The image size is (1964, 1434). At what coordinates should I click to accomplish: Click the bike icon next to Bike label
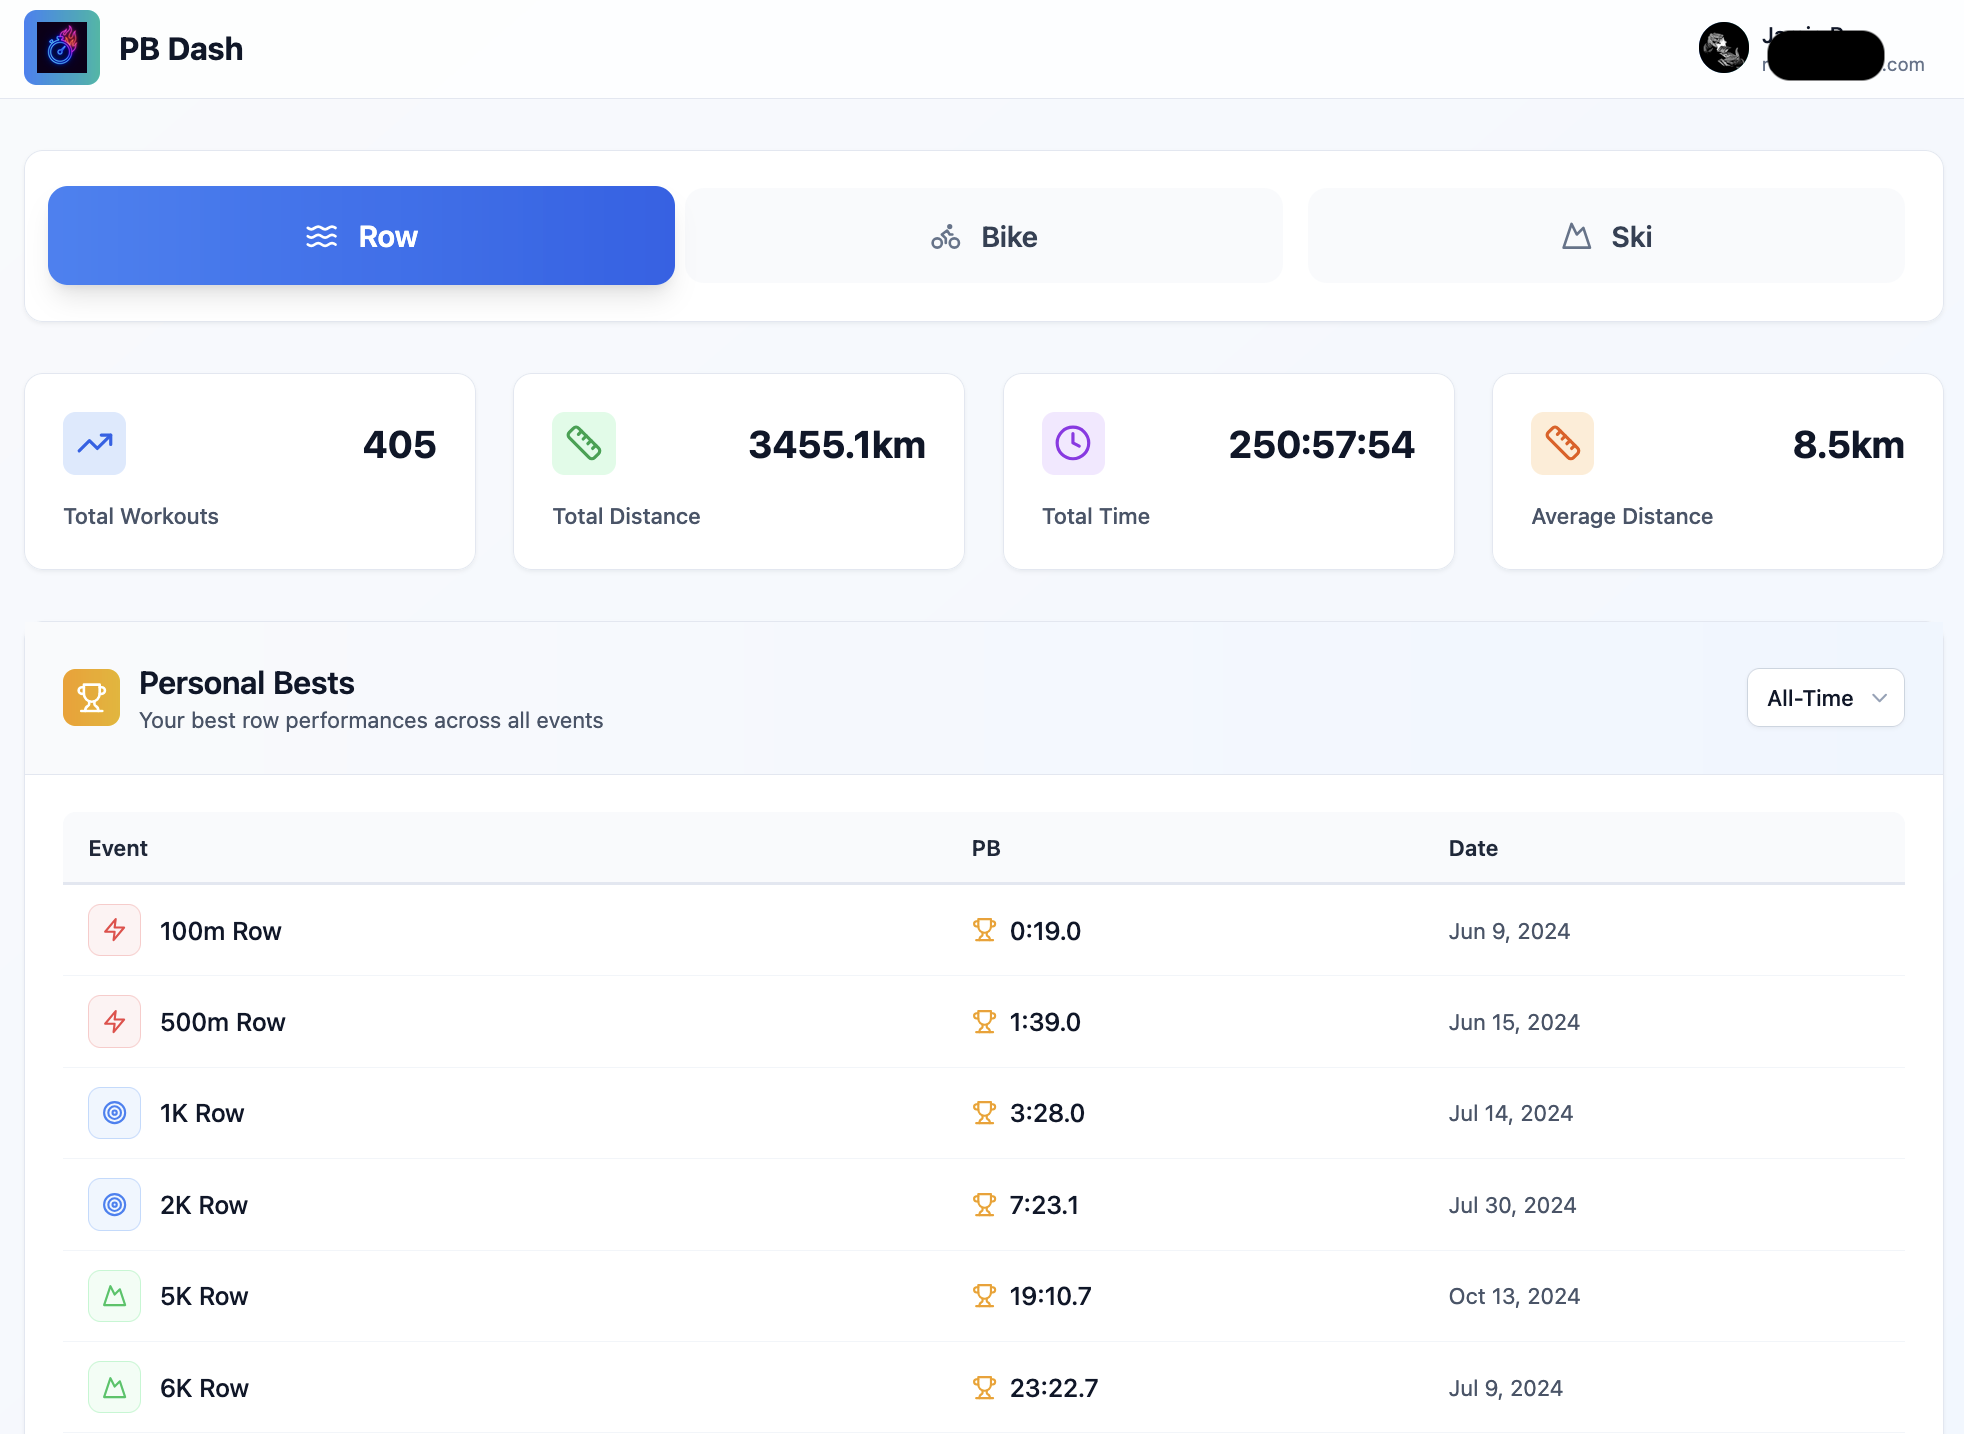(x=944, y=236)
